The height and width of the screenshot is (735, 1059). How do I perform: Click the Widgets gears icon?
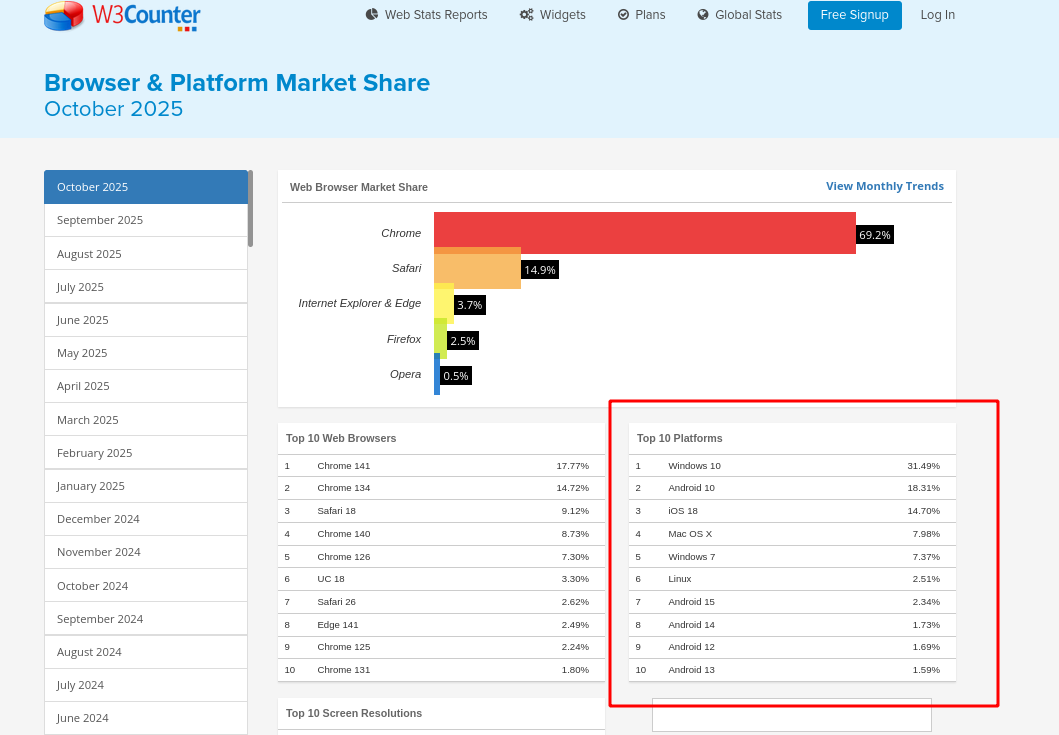[526, 15]
